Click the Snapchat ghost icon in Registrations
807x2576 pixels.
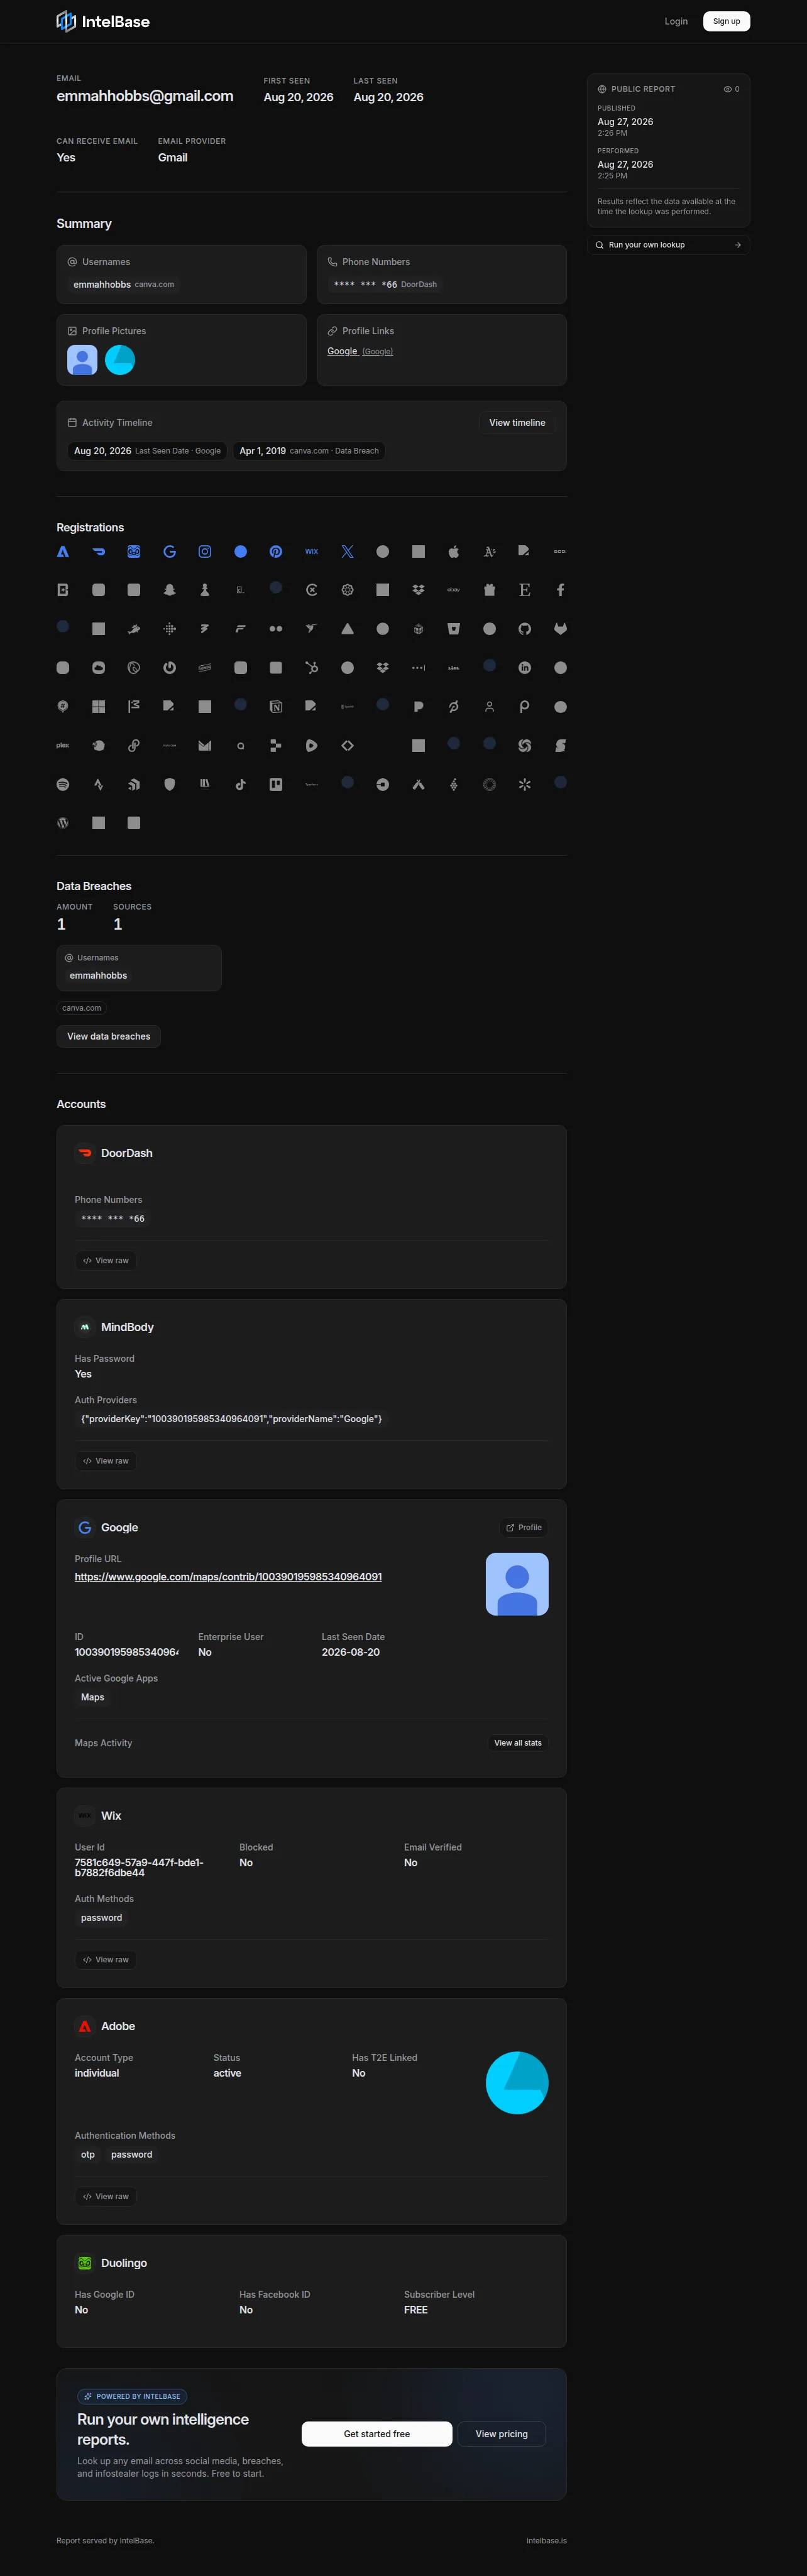pyautogui.click(x=169, y=590)
